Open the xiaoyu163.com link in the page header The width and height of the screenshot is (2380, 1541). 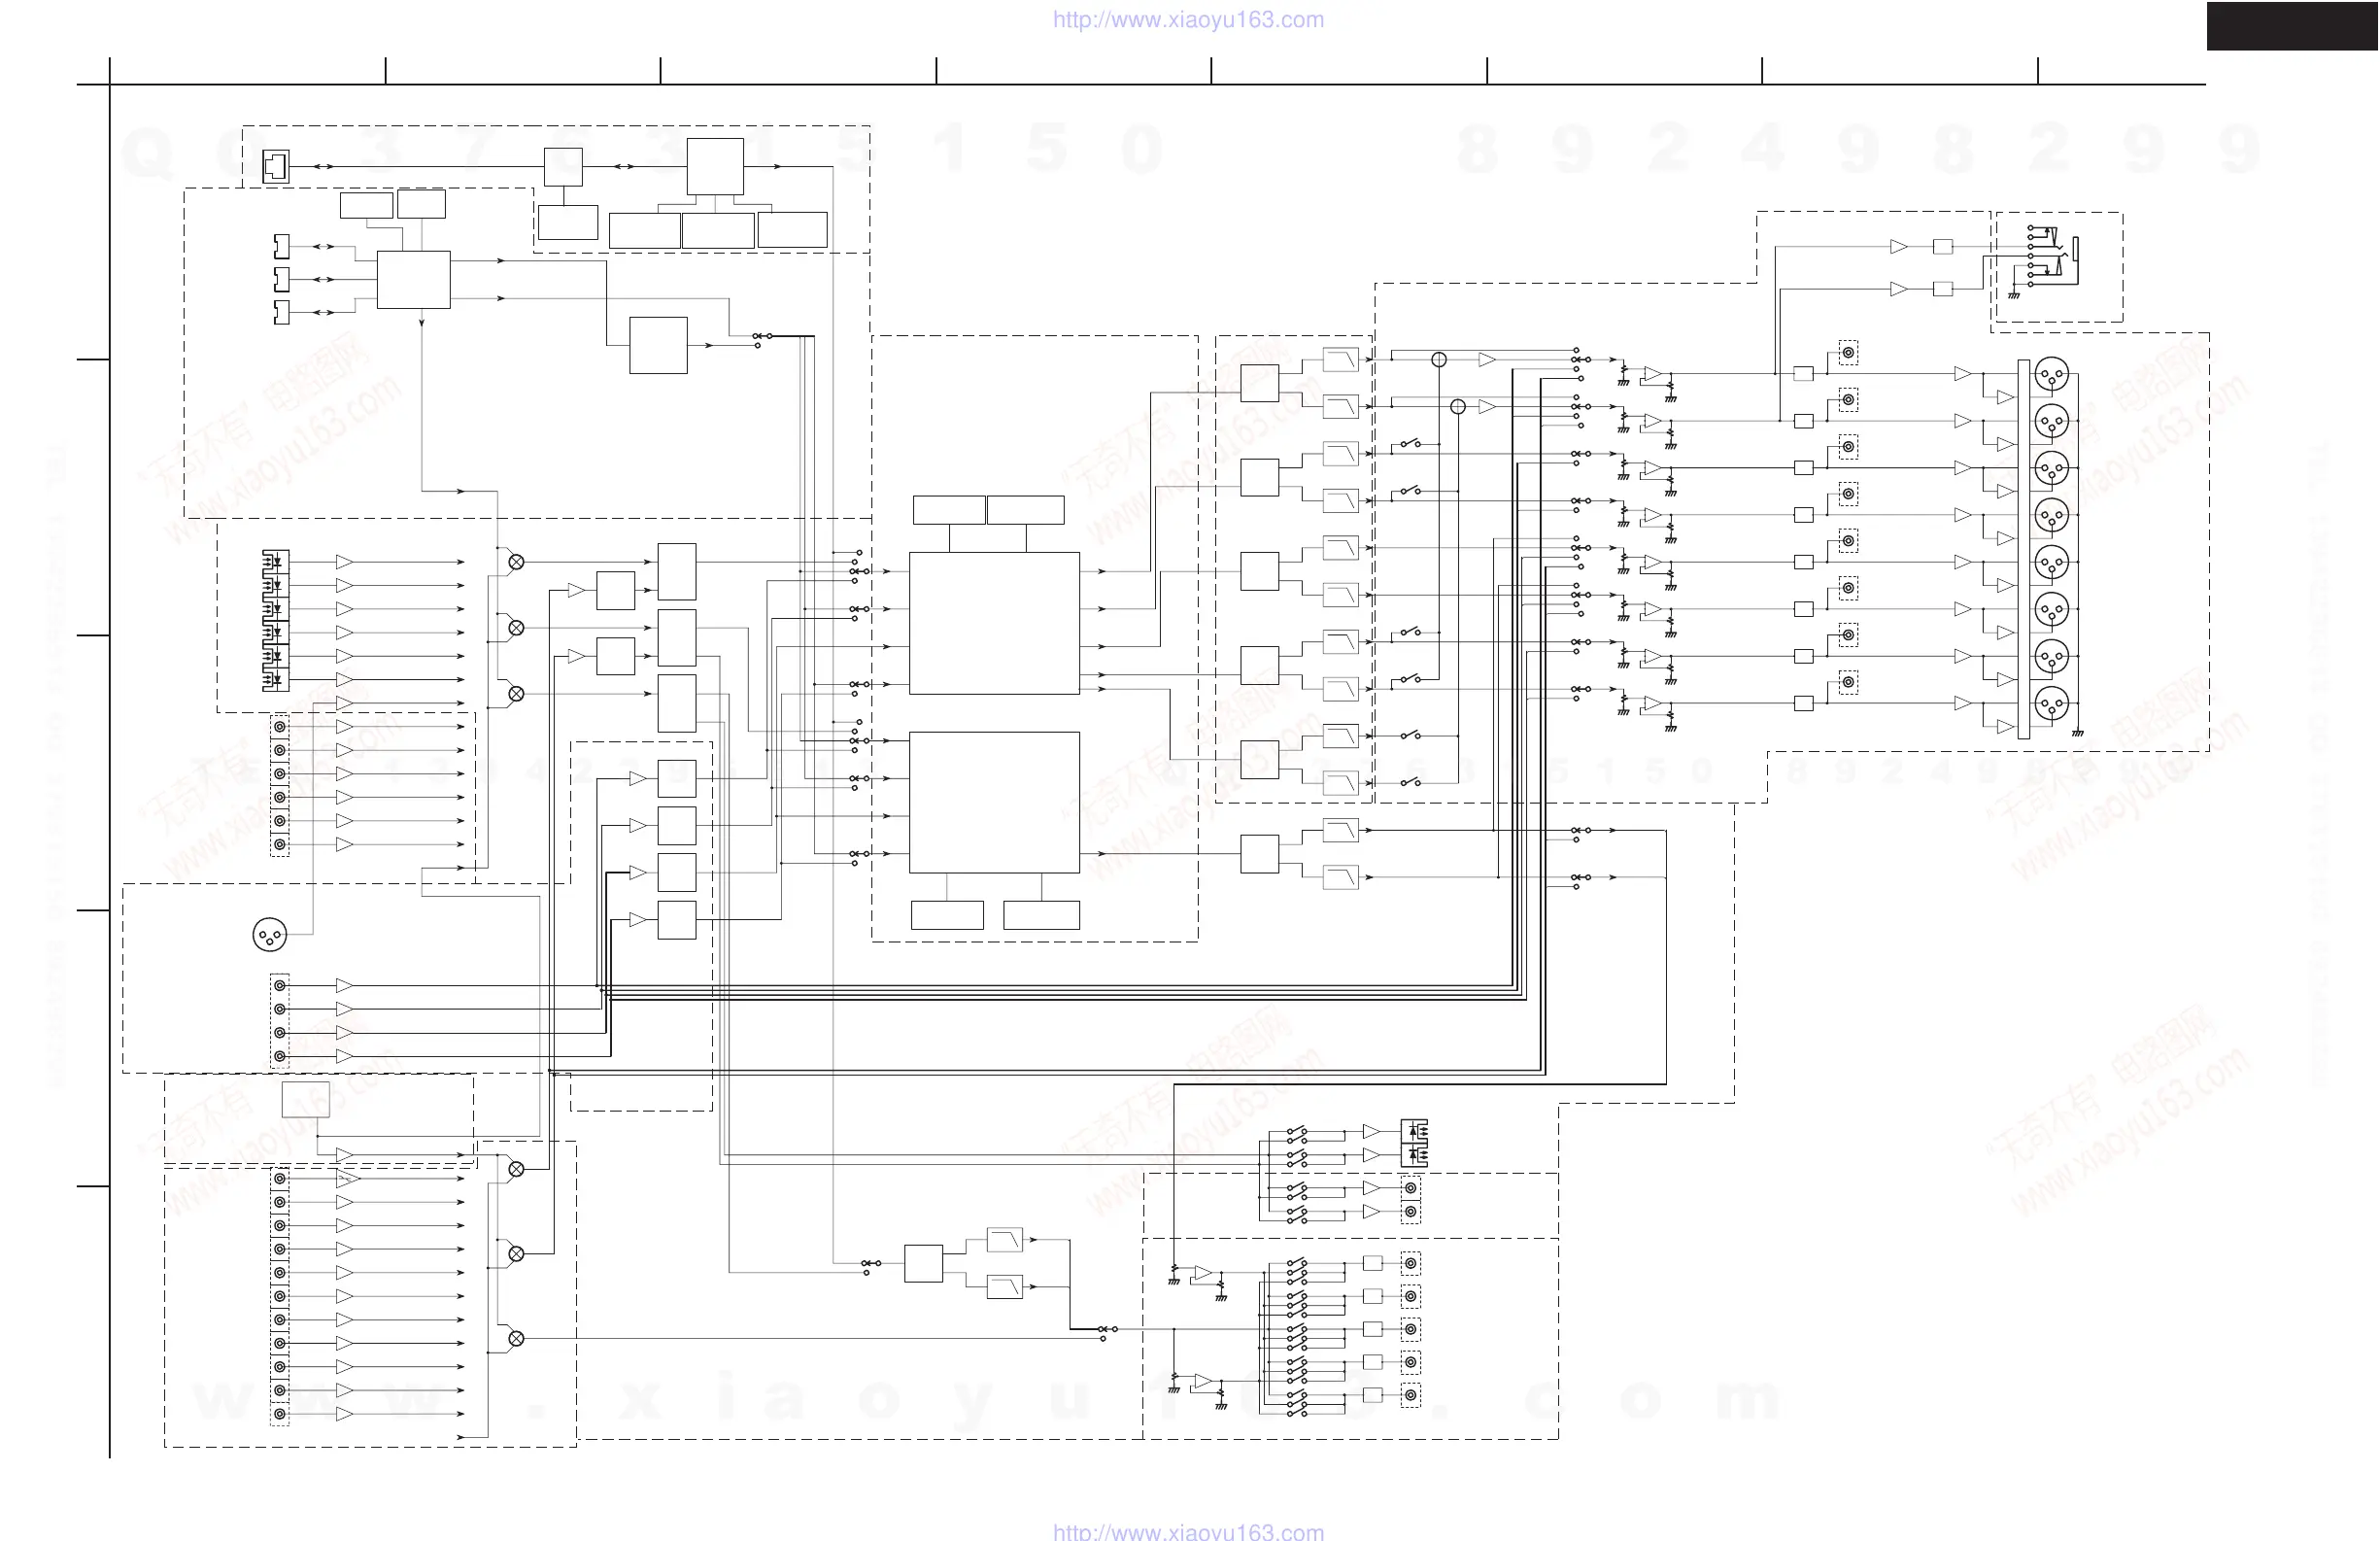[x=1188, y=19]
